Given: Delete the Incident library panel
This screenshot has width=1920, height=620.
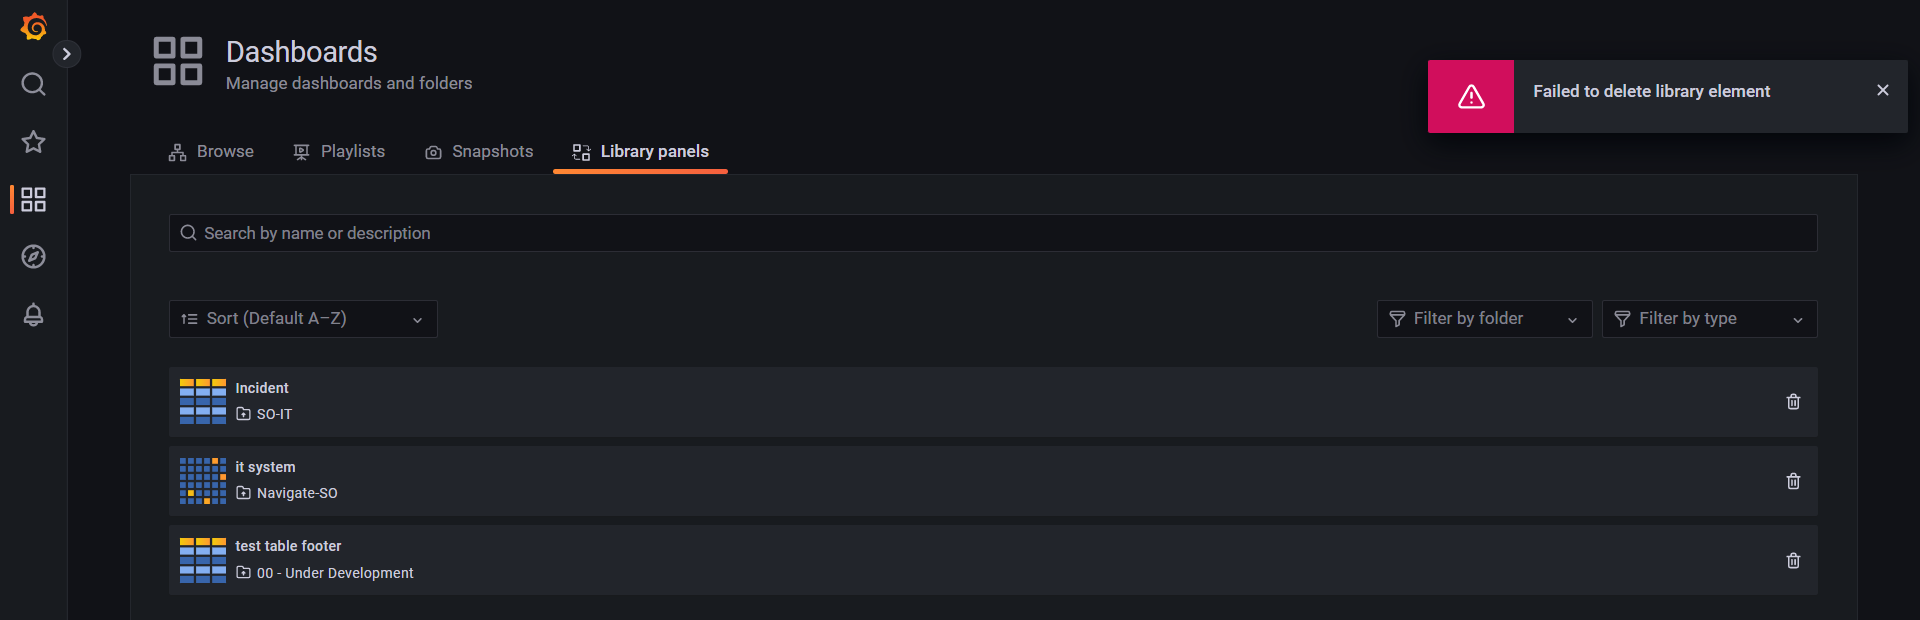Looking at the screenshot, I should 1792,401.
